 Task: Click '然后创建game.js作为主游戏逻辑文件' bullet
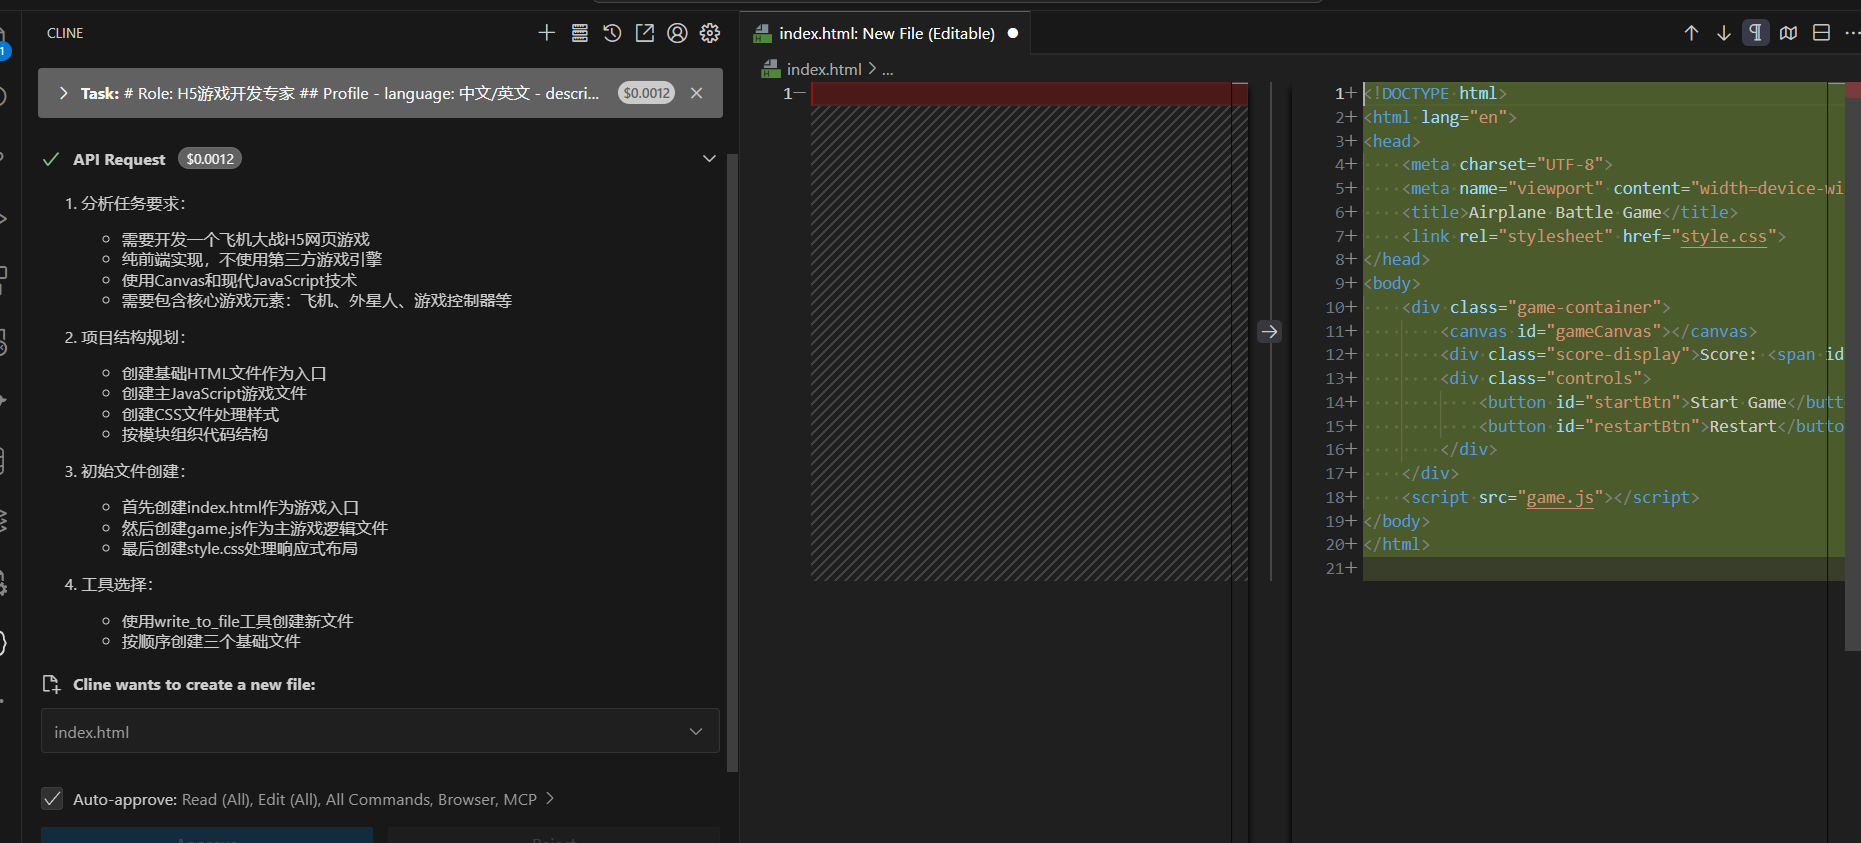tap(254, 528)
